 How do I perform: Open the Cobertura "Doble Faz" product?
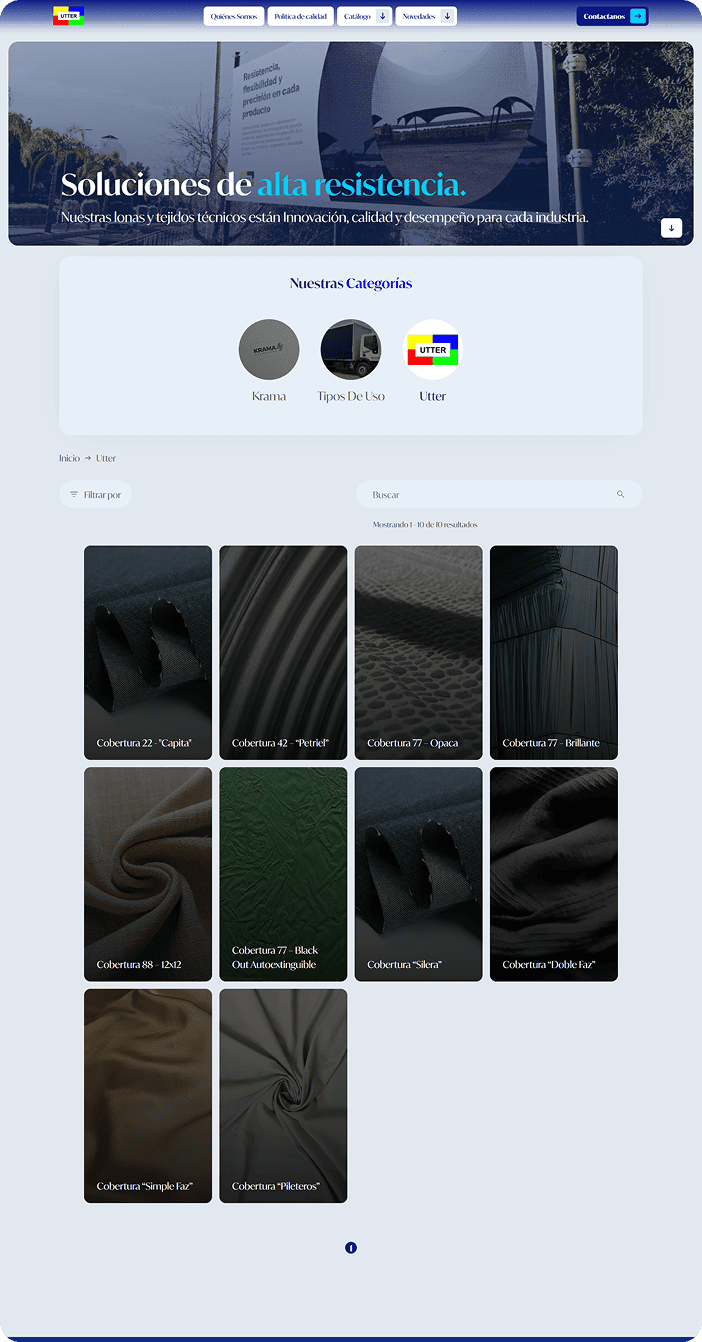click(554, 874)
